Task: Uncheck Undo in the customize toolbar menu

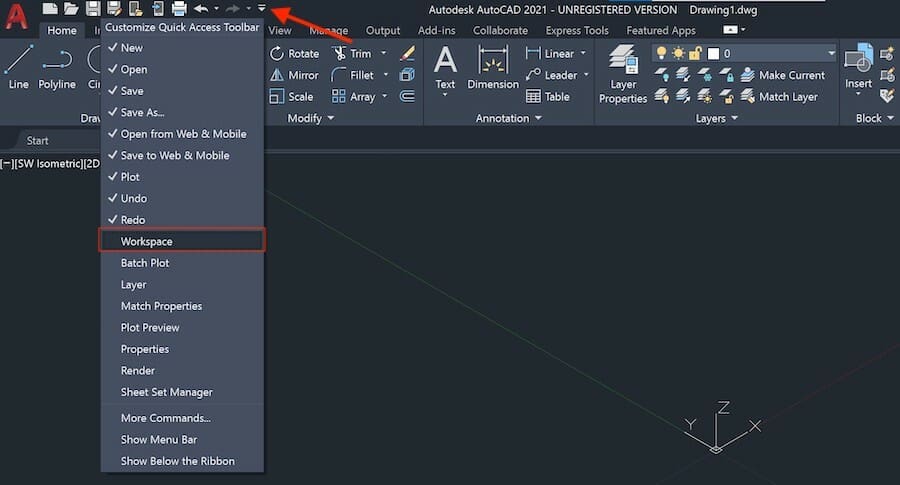Action: (x=182, y=199)
